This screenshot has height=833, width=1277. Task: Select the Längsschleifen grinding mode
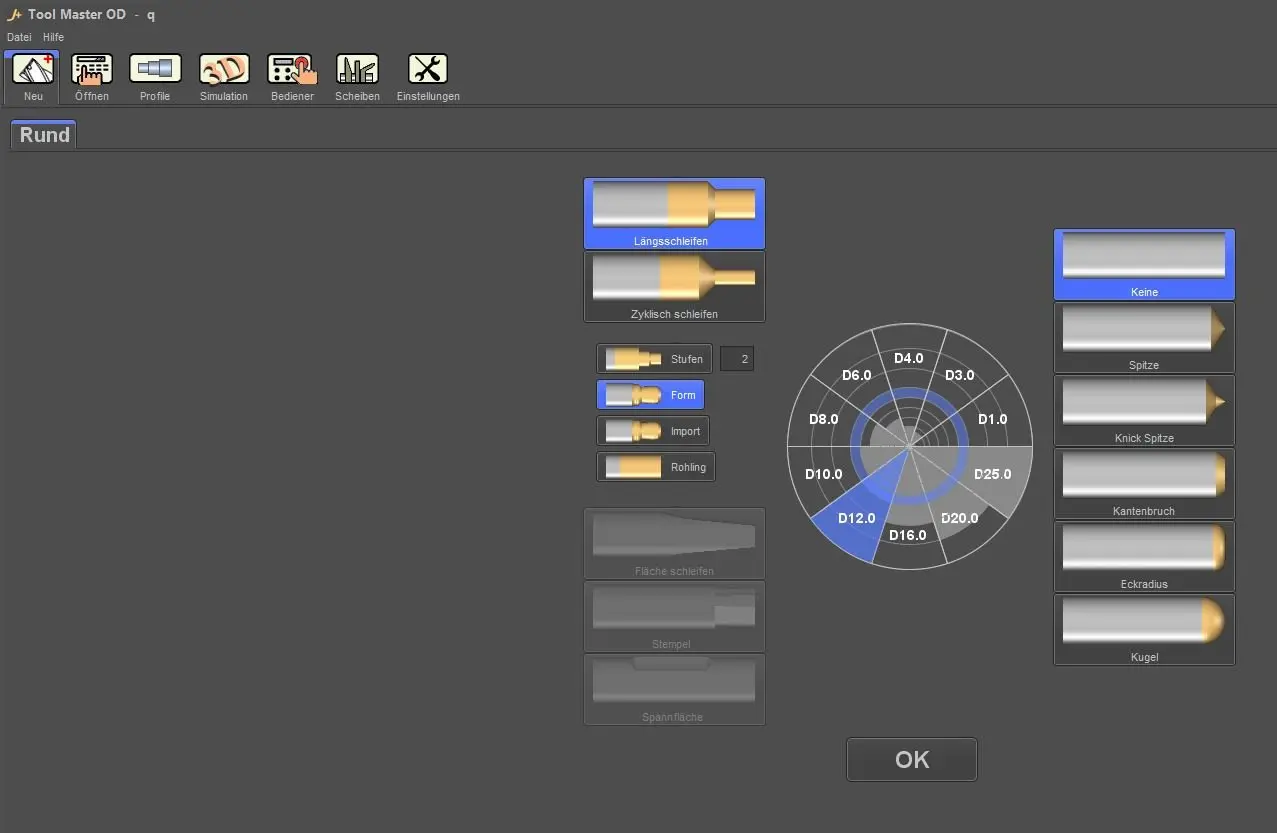point(674,213)
